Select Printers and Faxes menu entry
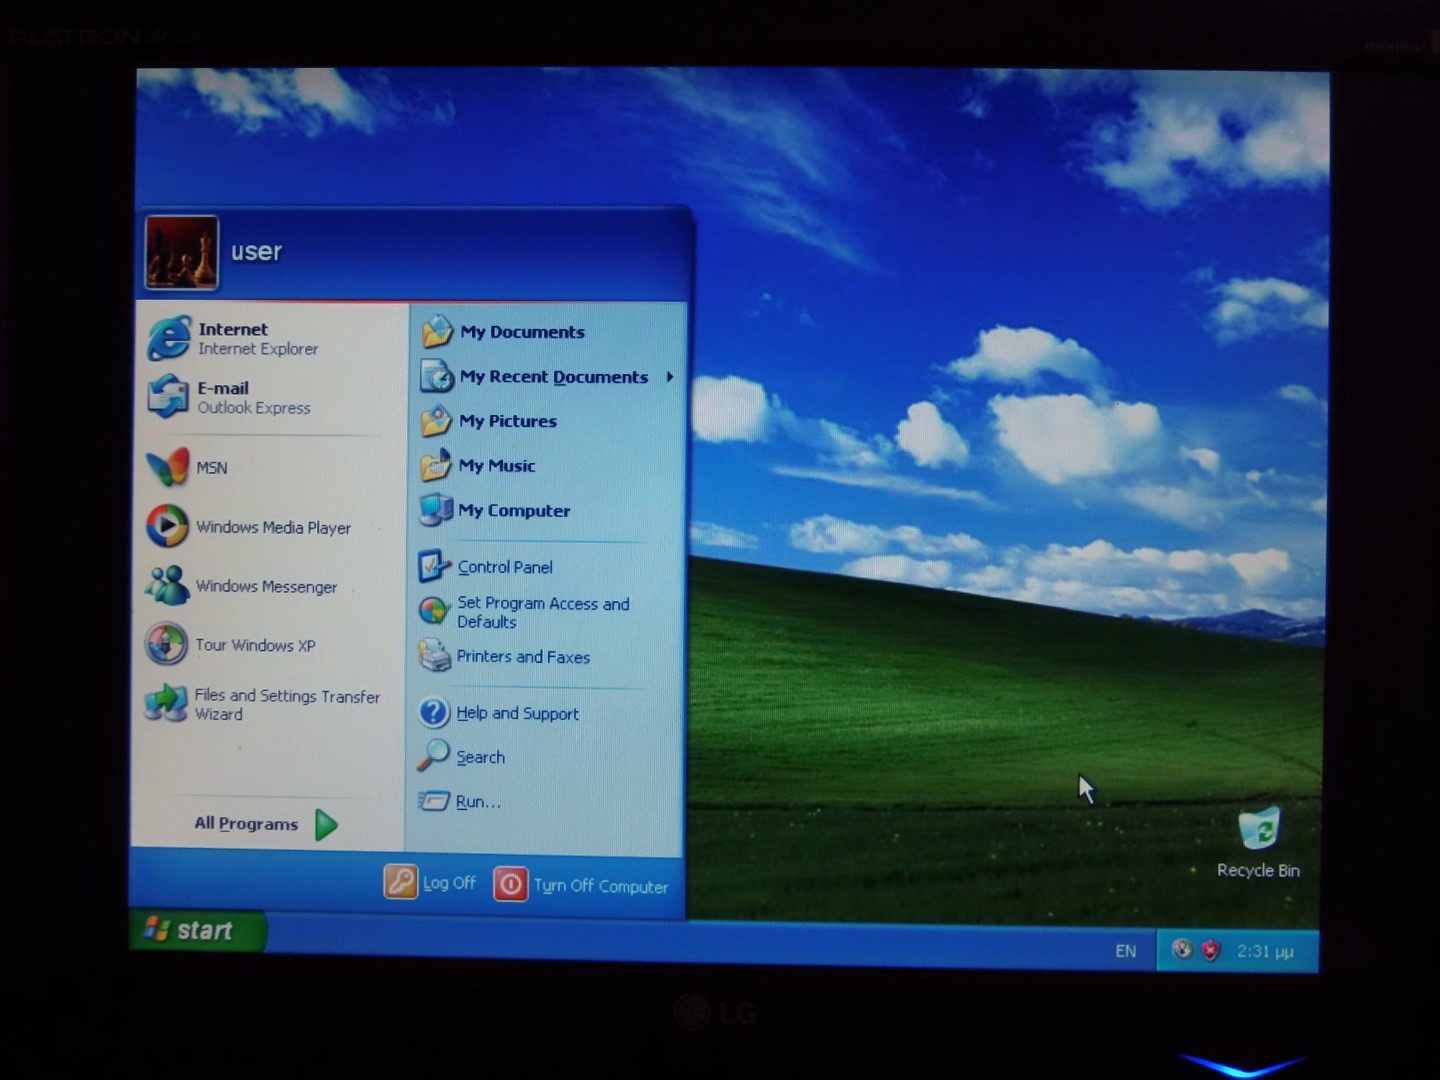 point(546,656)
